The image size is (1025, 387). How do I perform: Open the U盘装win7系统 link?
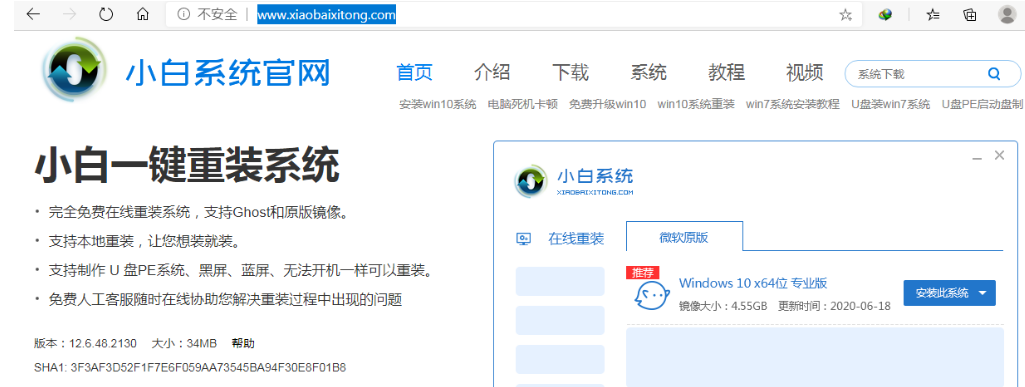coord(890,104)
